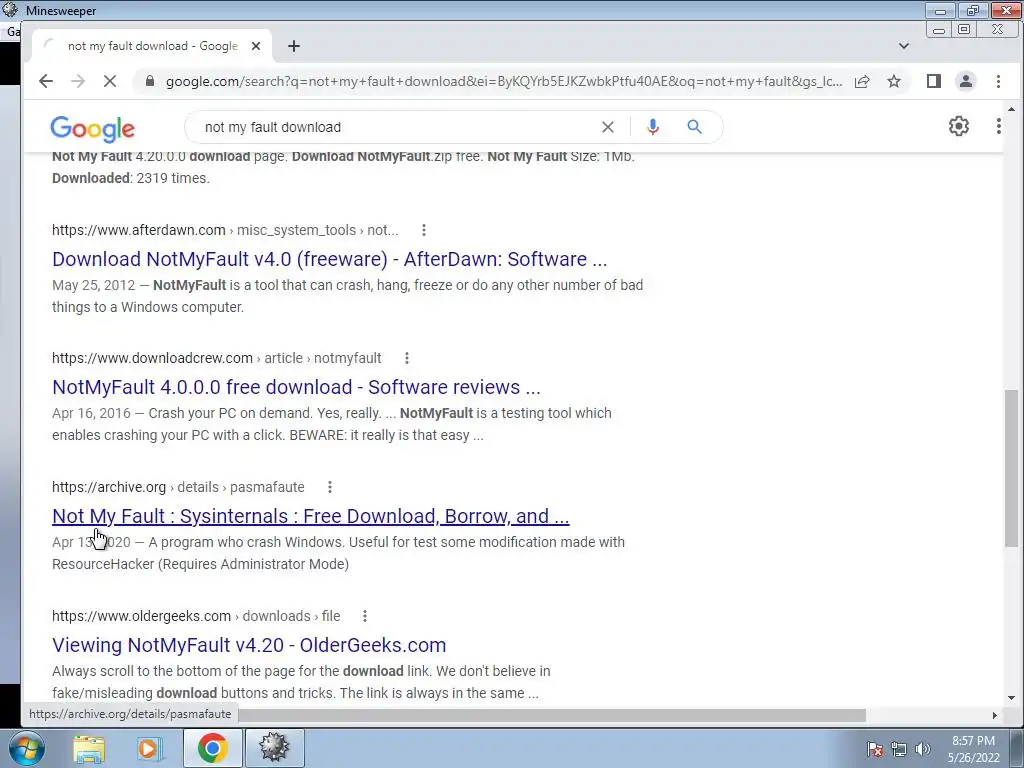Image resolution: width=1024 pixels, height=768 pixels.
Task: Click the scroll up arrow
Action: pyautogui.click(x=1012, y=109)
